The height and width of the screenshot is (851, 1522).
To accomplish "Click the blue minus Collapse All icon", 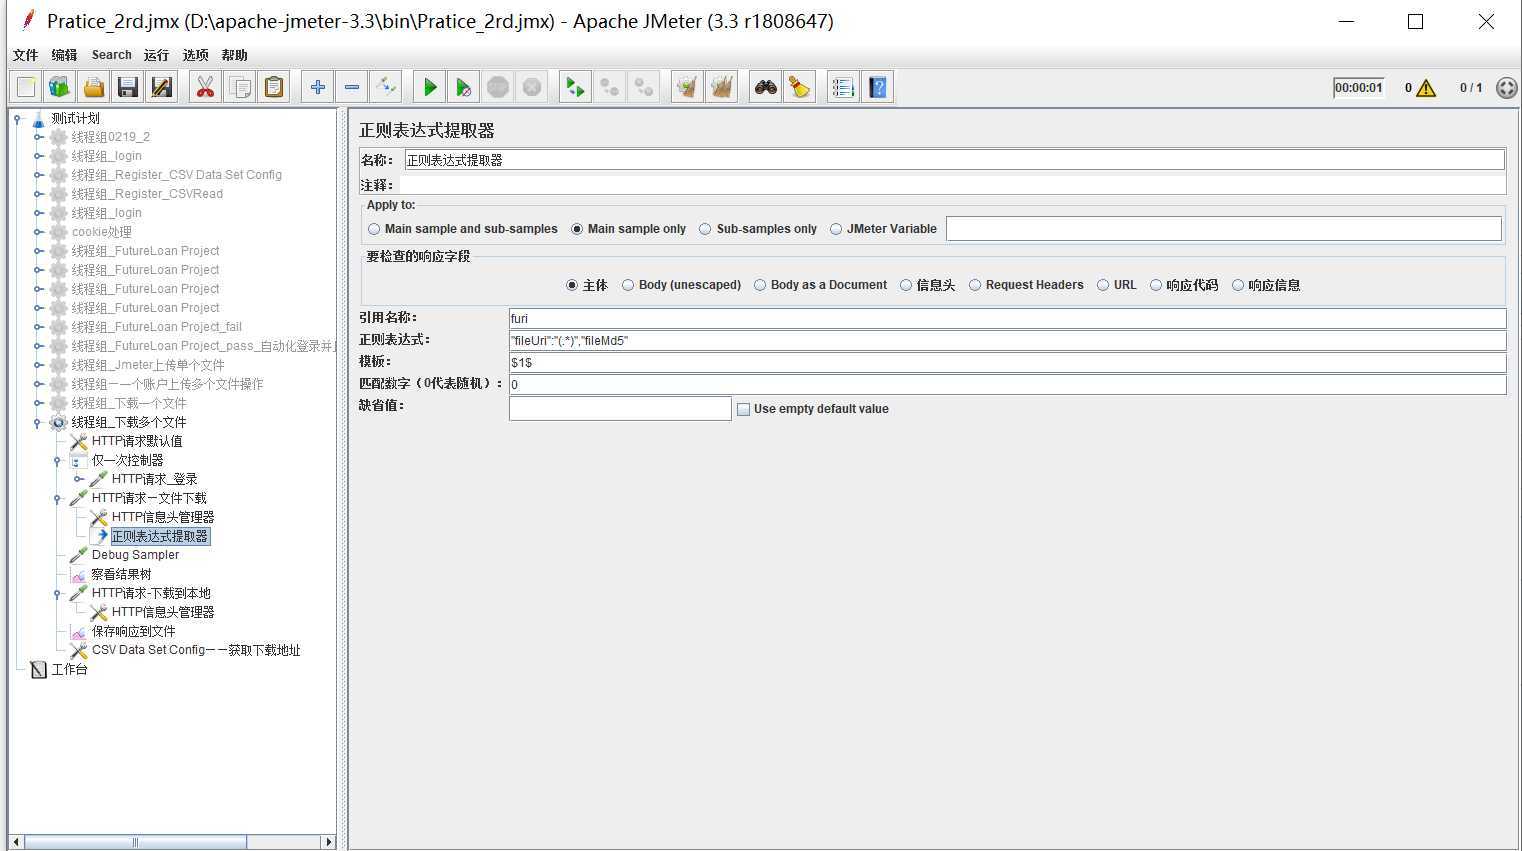I will click(x=352, y=87).
